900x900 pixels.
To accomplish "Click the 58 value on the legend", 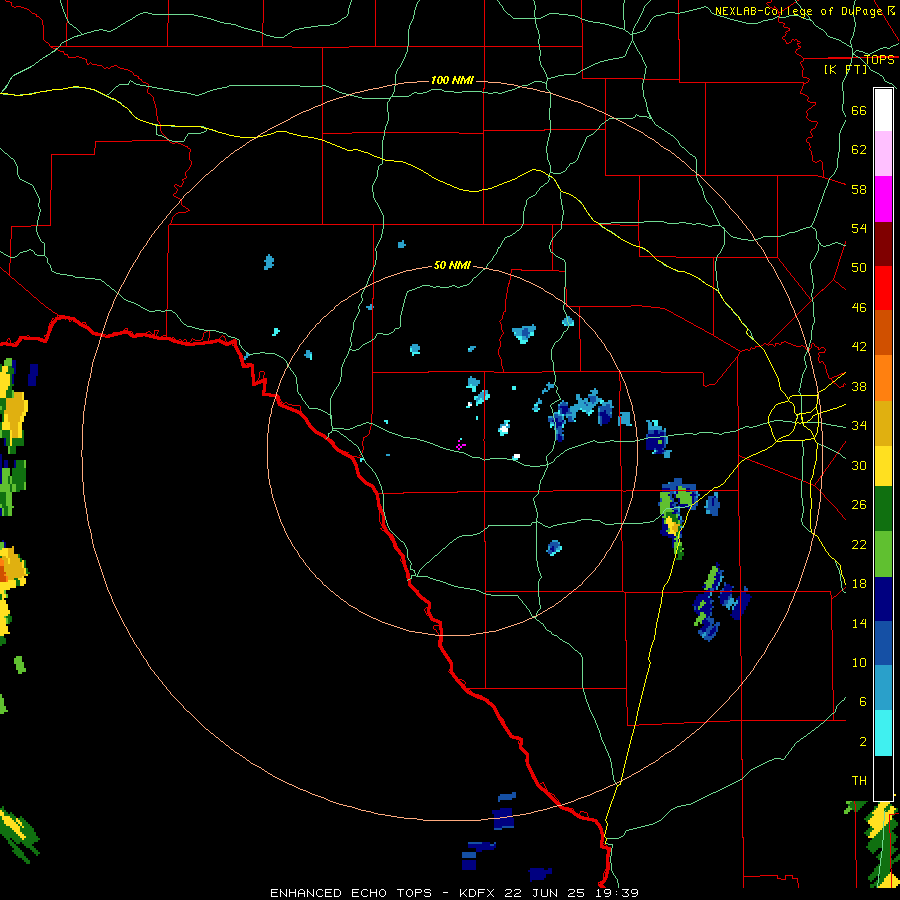I will [x=859, y=189].
